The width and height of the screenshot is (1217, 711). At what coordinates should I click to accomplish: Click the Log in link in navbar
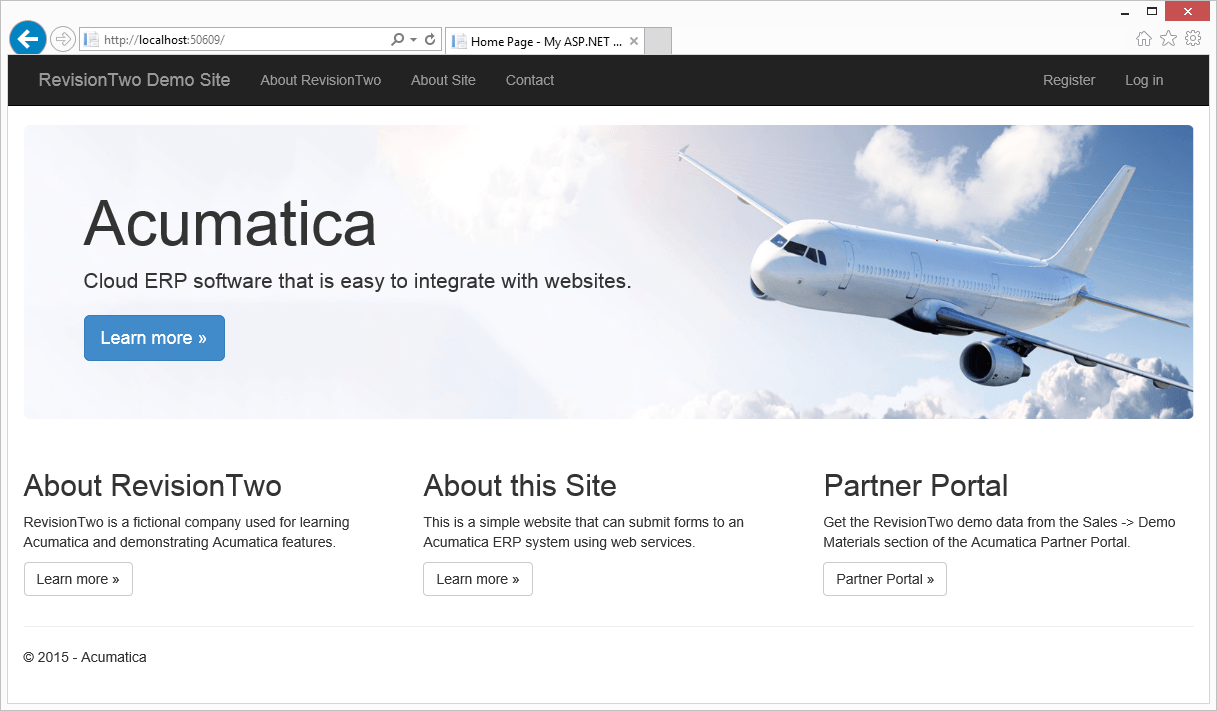(1144, 80)
